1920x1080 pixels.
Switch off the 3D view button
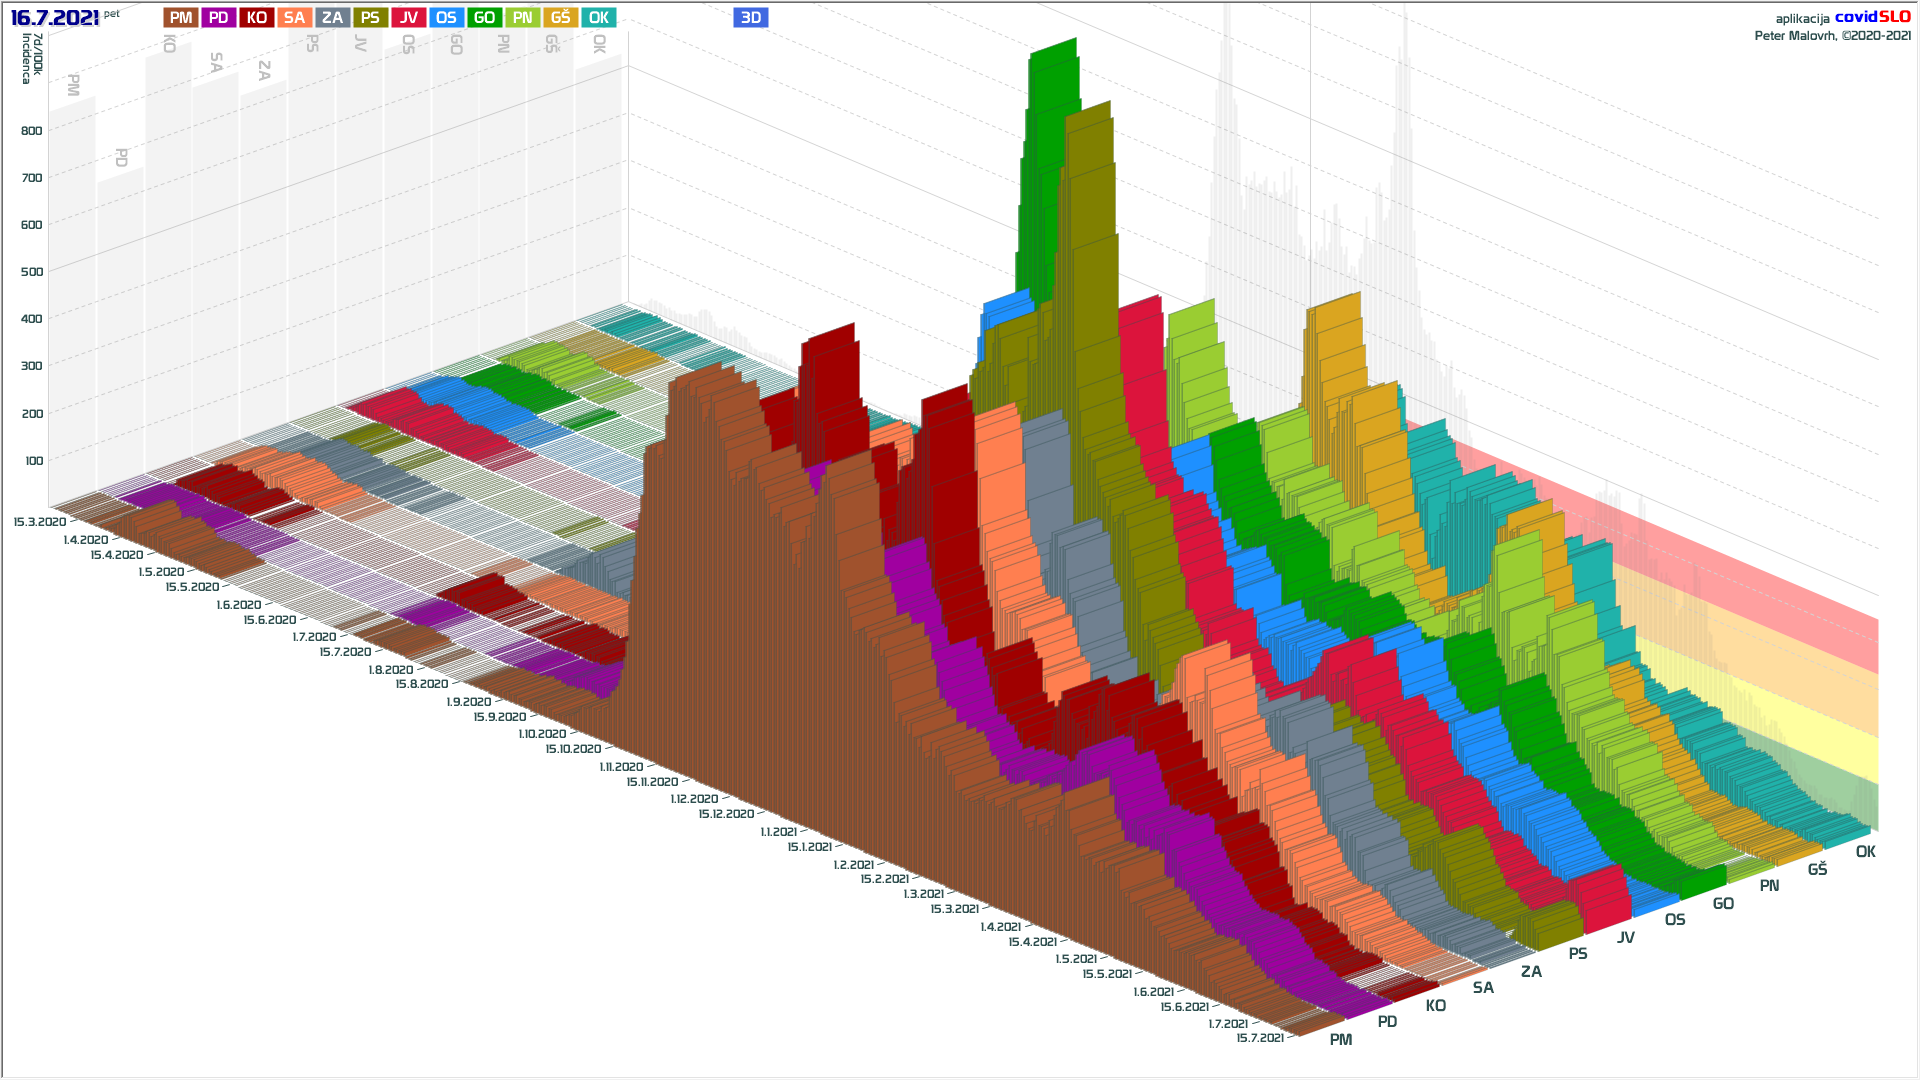[x=750, y=18]
